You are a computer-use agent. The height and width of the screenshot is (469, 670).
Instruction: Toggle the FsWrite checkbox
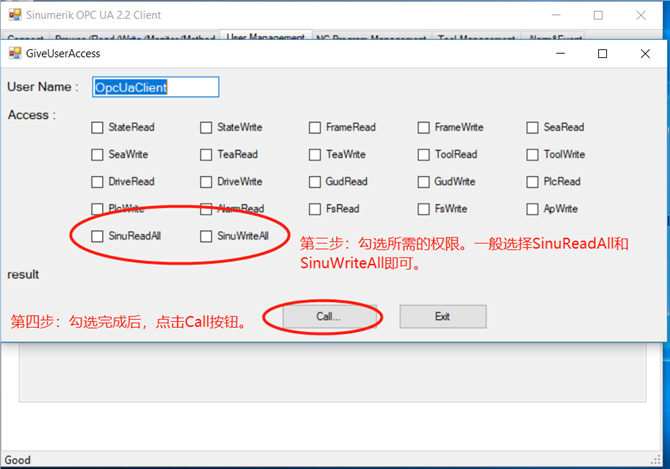pyautogui.click(x=423, y=209)
